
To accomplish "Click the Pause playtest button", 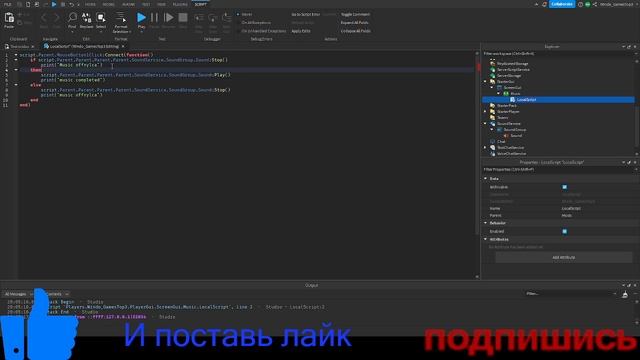I will coord(154,18).
